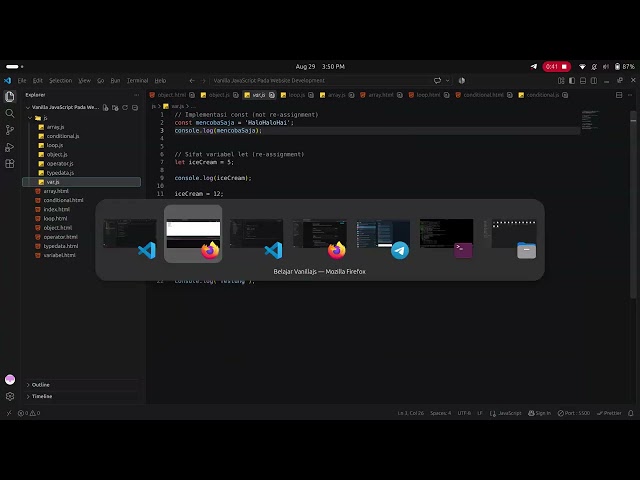This screenshot has width=640, height=480.
Task: Select the highlighted Belajar Vanillajs Firefox window
Action: [x=193, y=234]
